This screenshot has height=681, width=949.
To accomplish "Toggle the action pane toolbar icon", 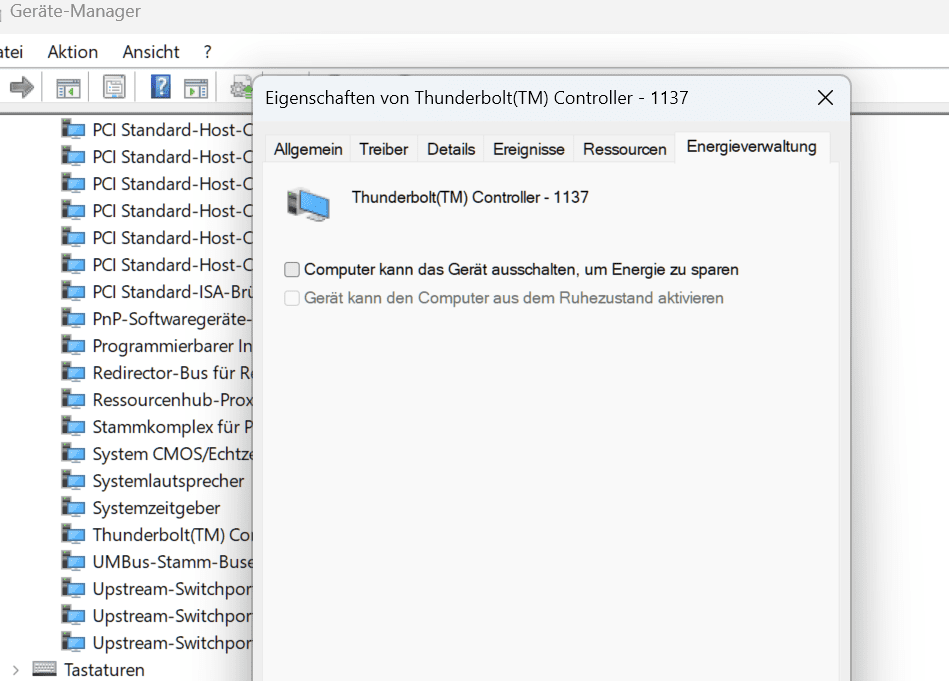I will pyautogui.click(x=196, y=88).
